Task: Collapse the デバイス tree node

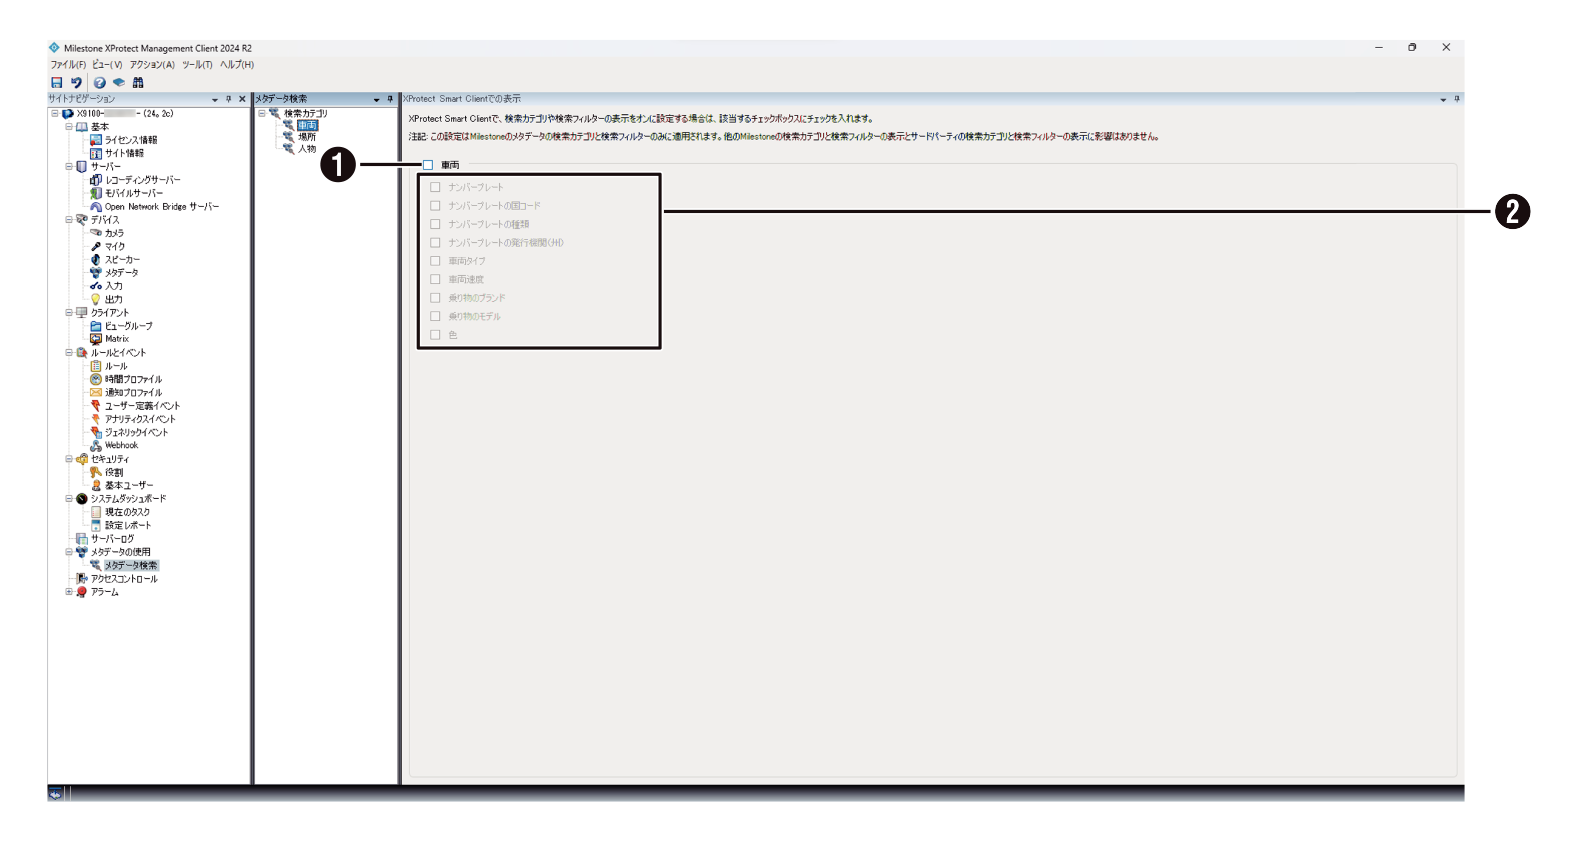Action: click(x=69, y=220)
